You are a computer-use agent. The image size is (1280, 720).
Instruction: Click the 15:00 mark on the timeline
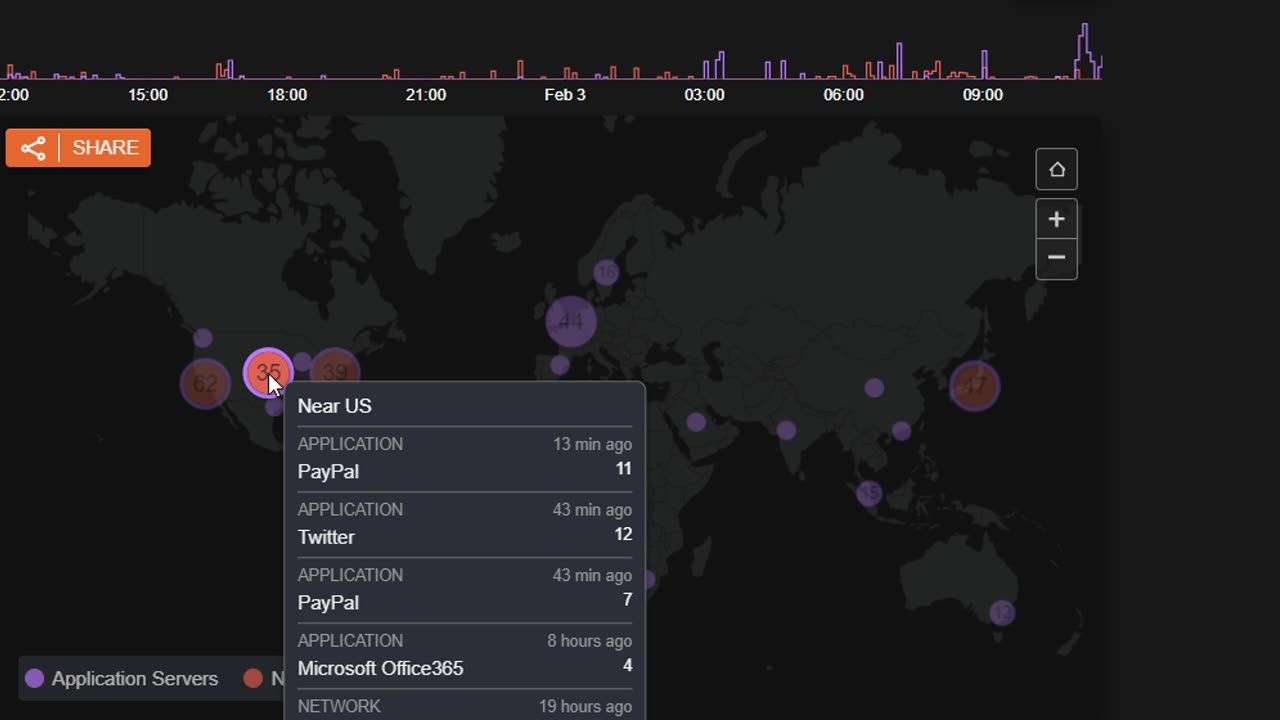pyautogui.click(x=148, y=95)
